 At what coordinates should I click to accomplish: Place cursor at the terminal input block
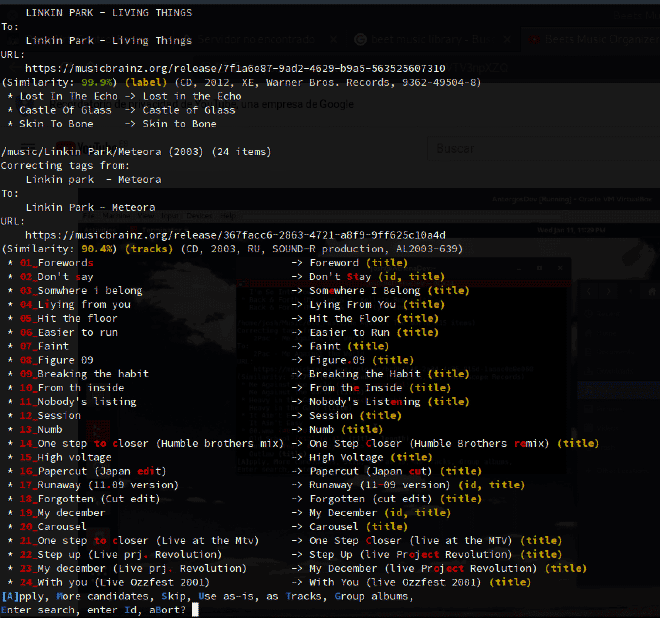point(195,610)
